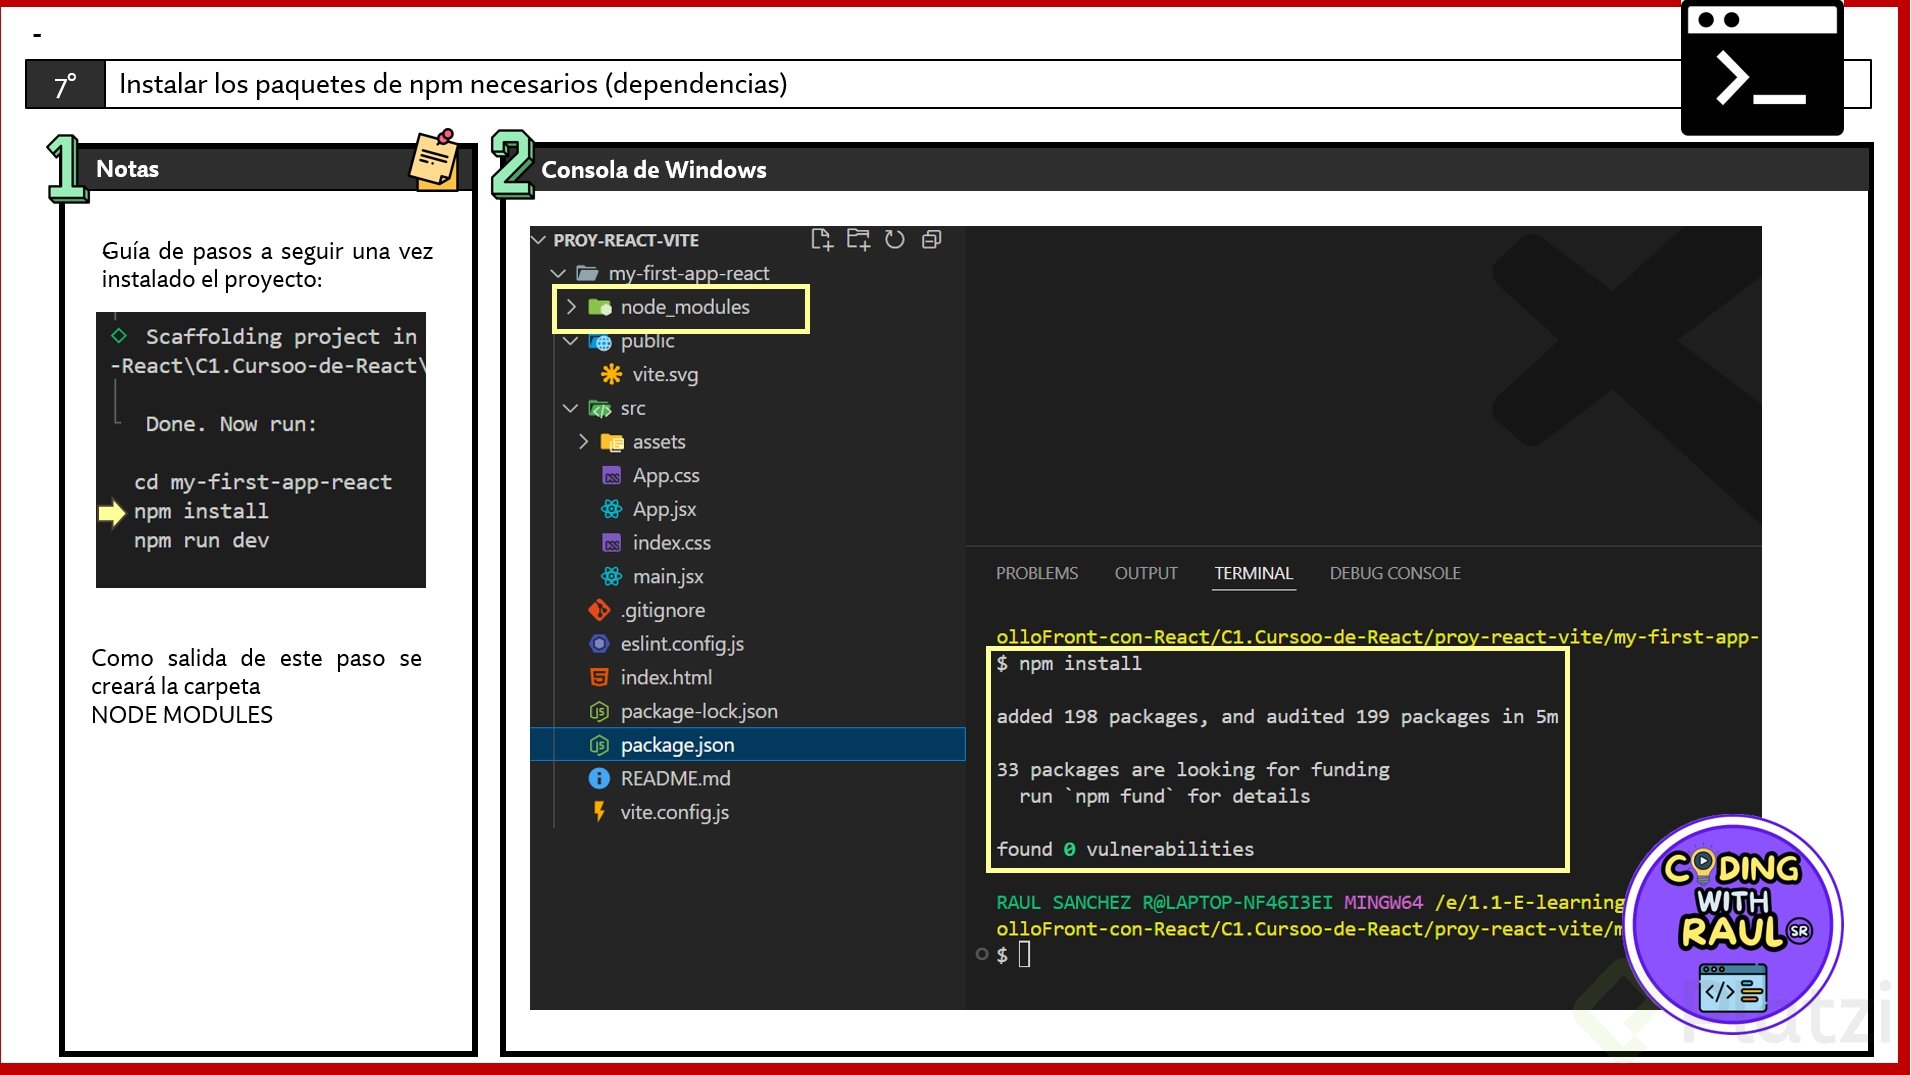This screenshot has height=1075, width=1911.
Task: Click the 'added 198 packages' terminal line
Action: tap(1277, 716)
